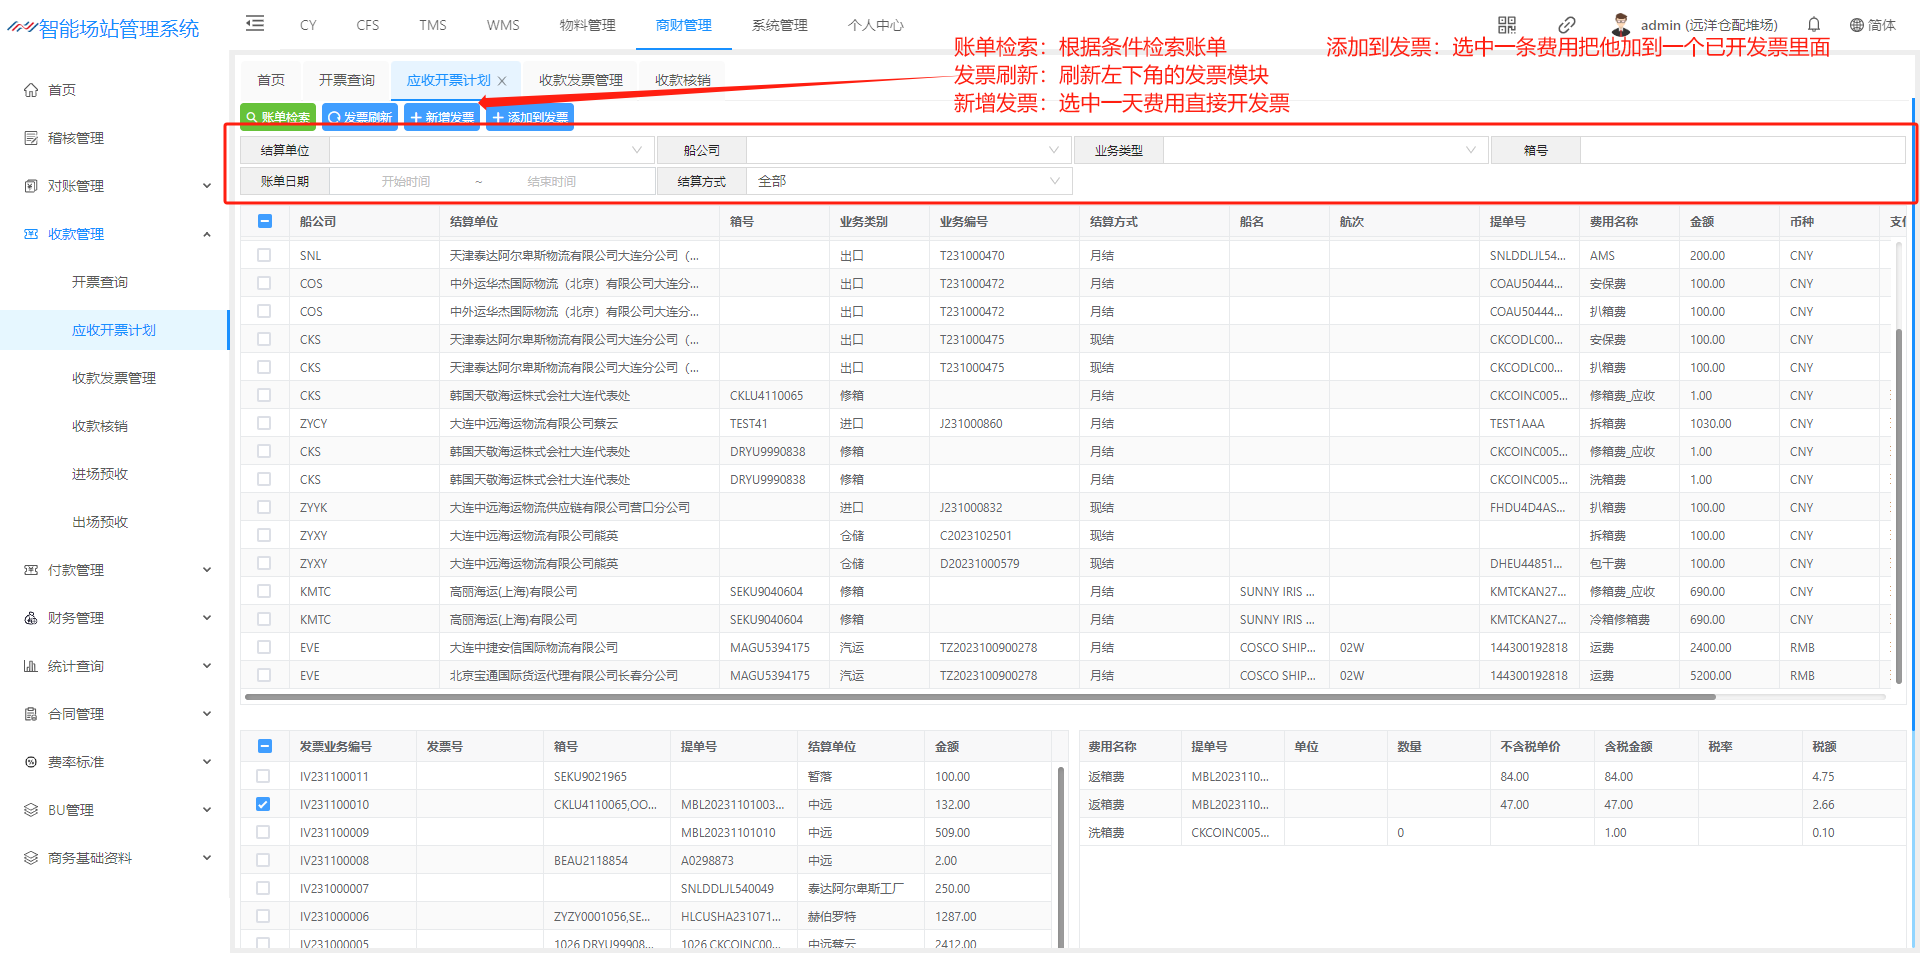The width and height of the screenshot is (1920, 953).
Task: Click the globe language icon
Action: [1856, 25]
